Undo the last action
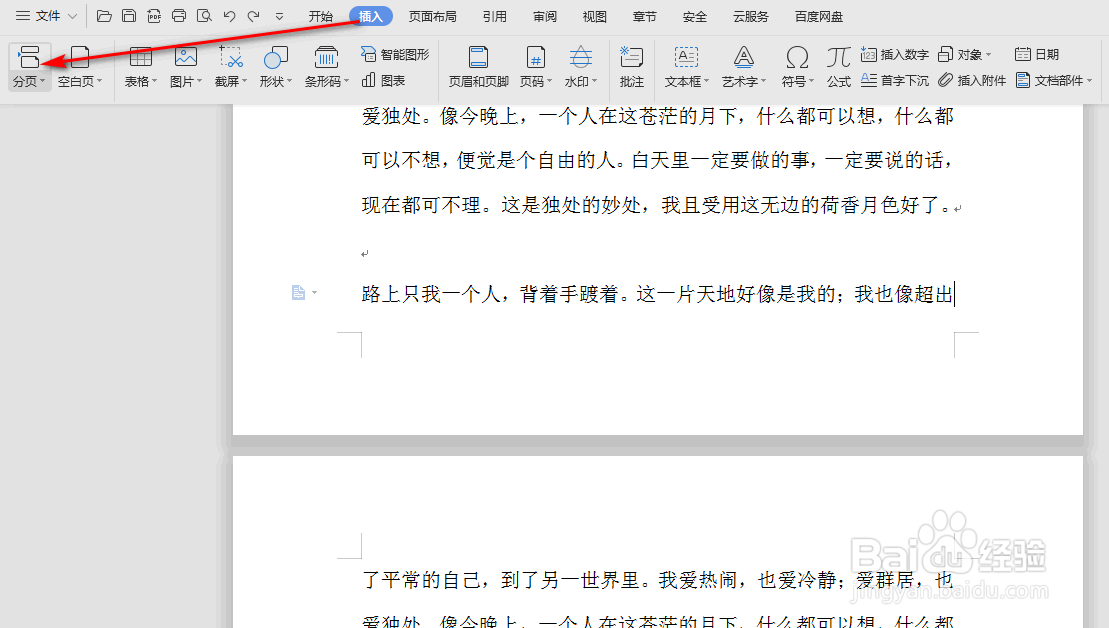This screenshot has height=628, width=1109. click(x=229, y=16)
